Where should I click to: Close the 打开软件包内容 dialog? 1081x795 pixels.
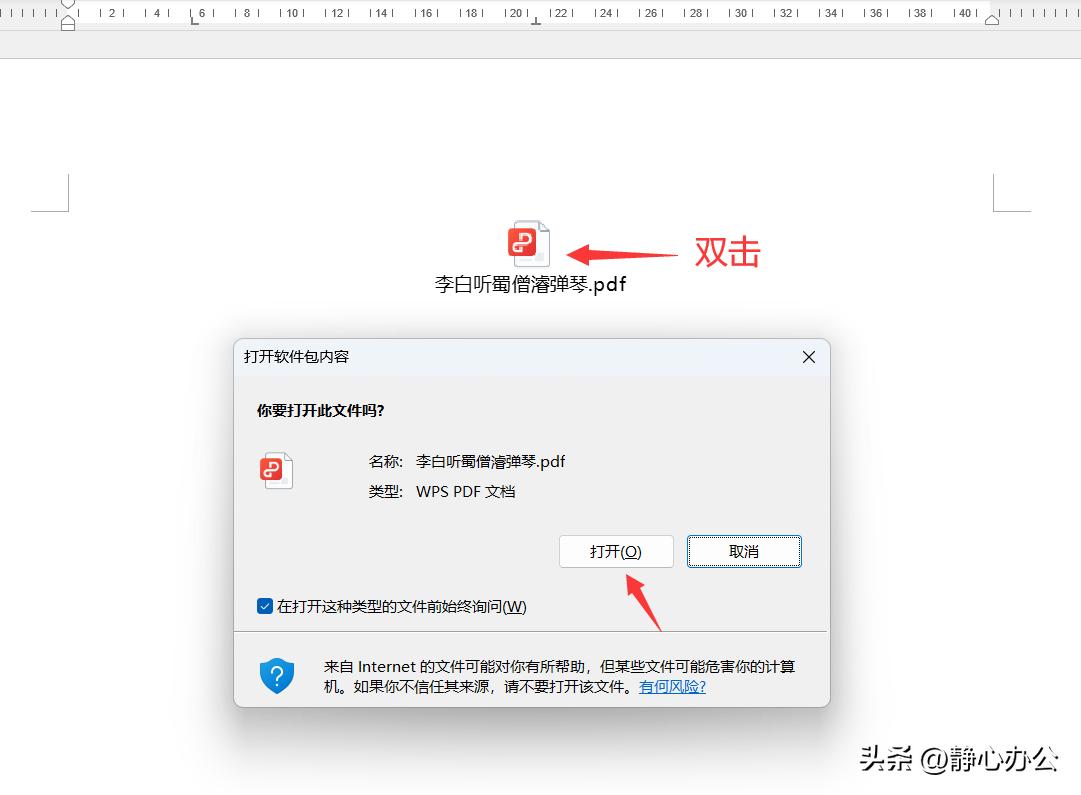point(809,357)
